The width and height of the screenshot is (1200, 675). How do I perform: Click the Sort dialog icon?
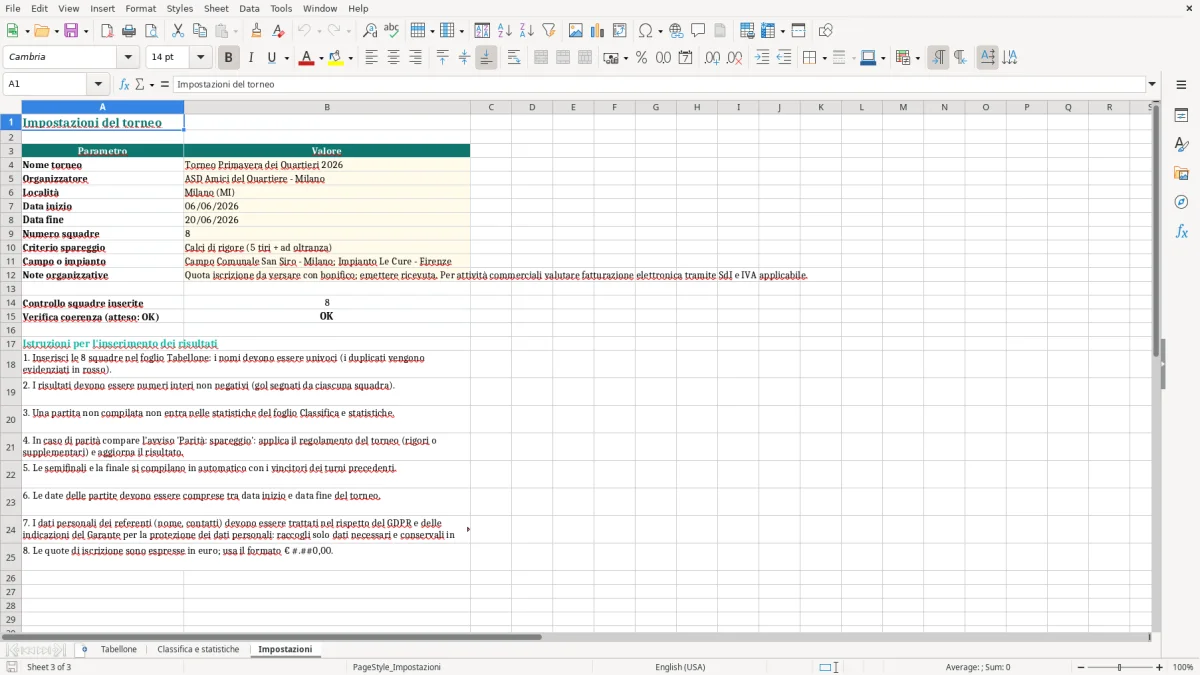(482, 31)
